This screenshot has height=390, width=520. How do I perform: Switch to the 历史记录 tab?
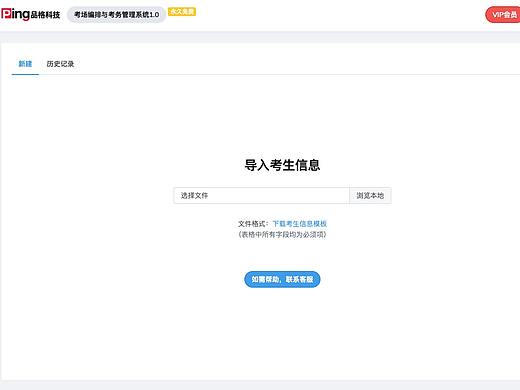pos(60,64)
